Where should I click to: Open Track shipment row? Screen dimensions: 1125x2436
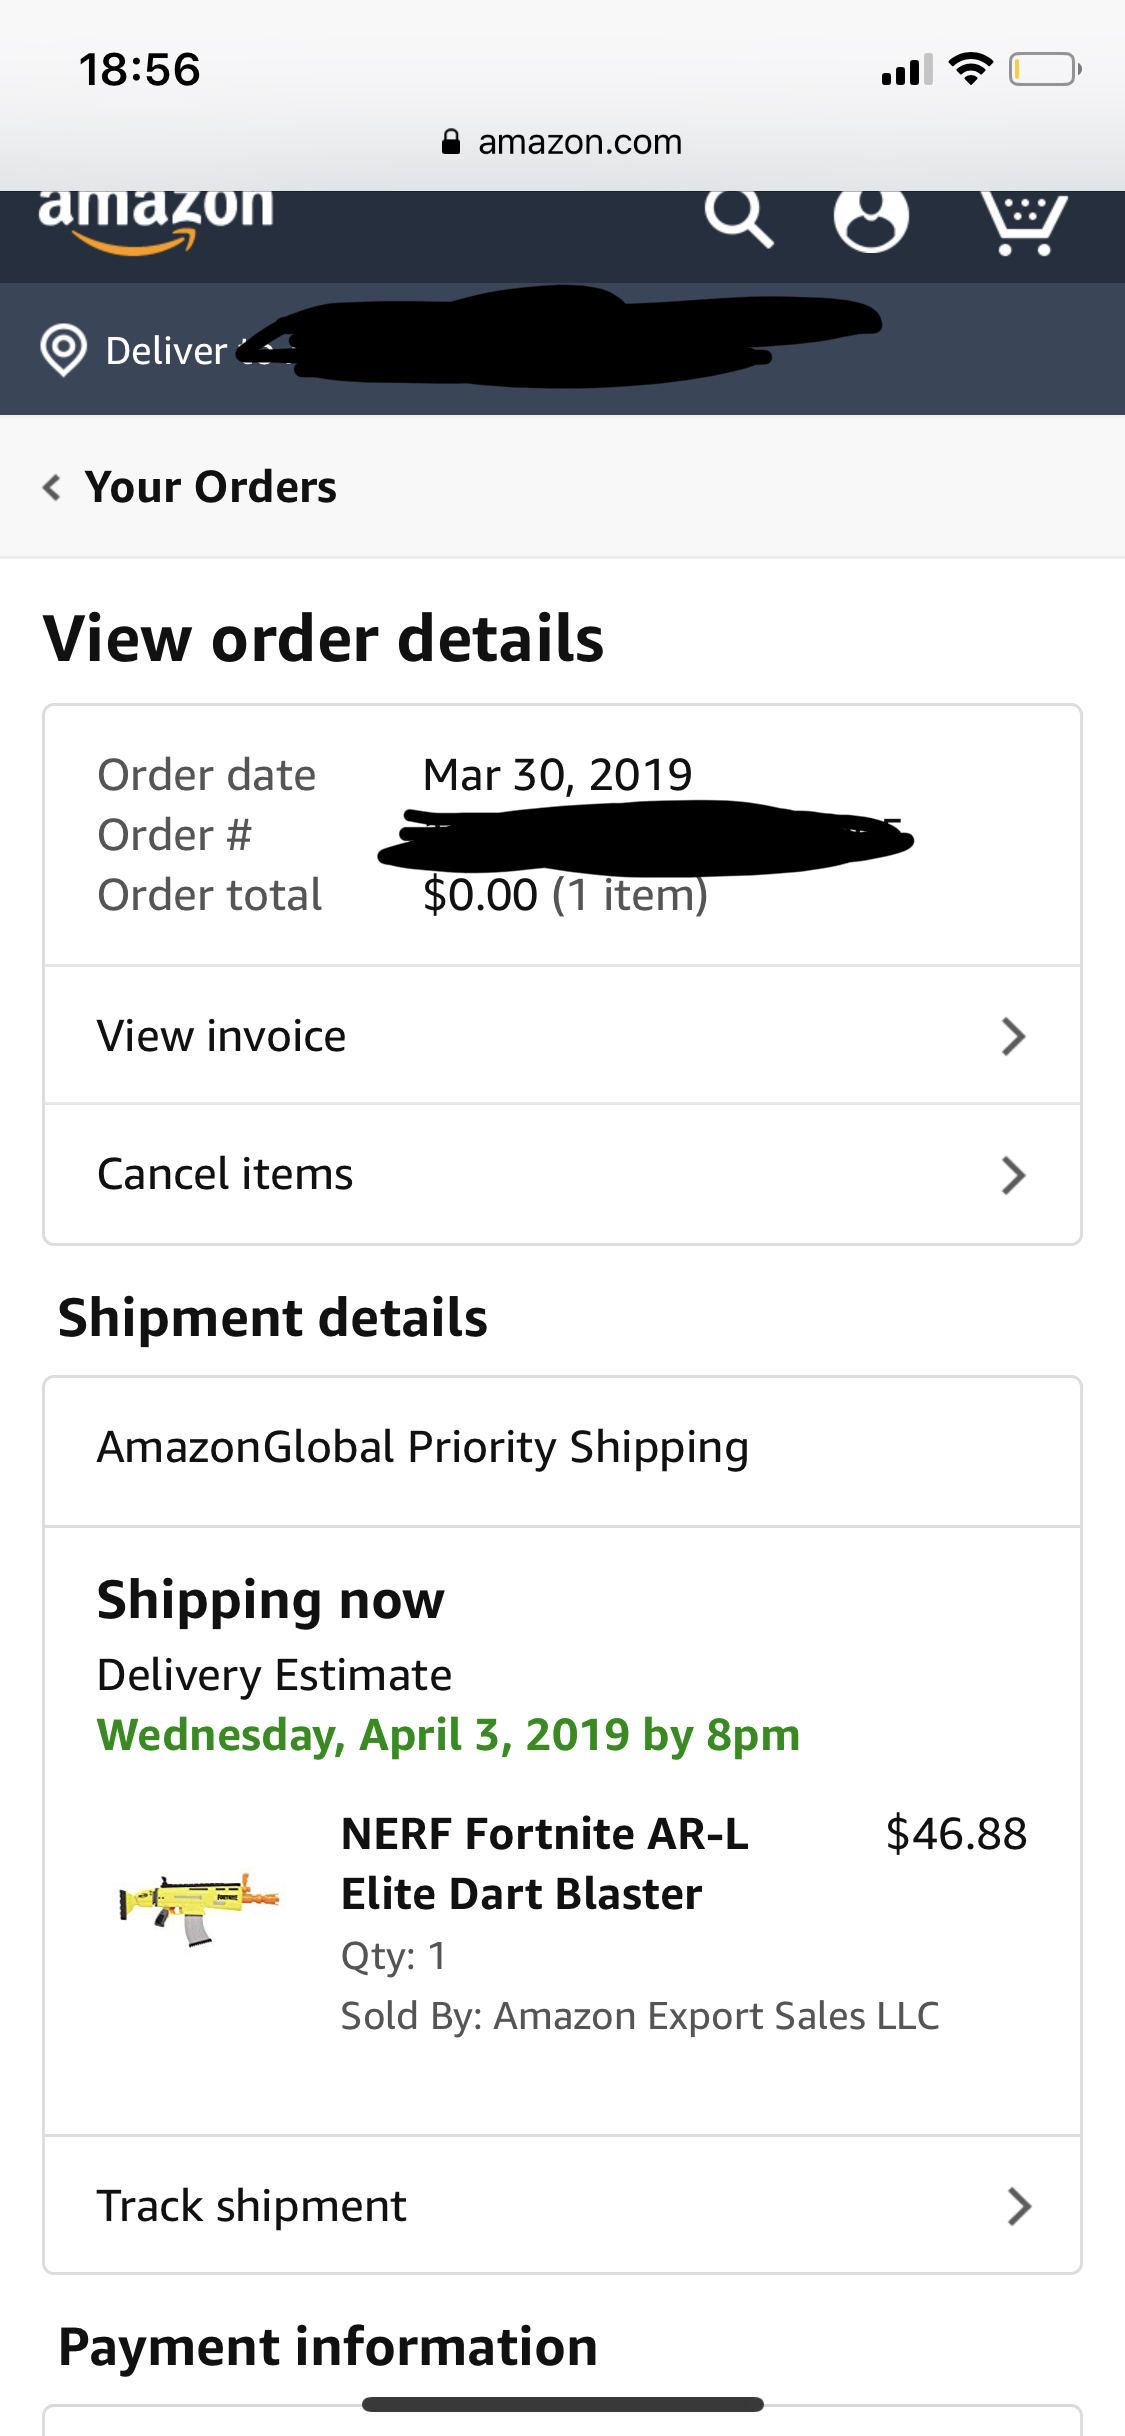500,2206
